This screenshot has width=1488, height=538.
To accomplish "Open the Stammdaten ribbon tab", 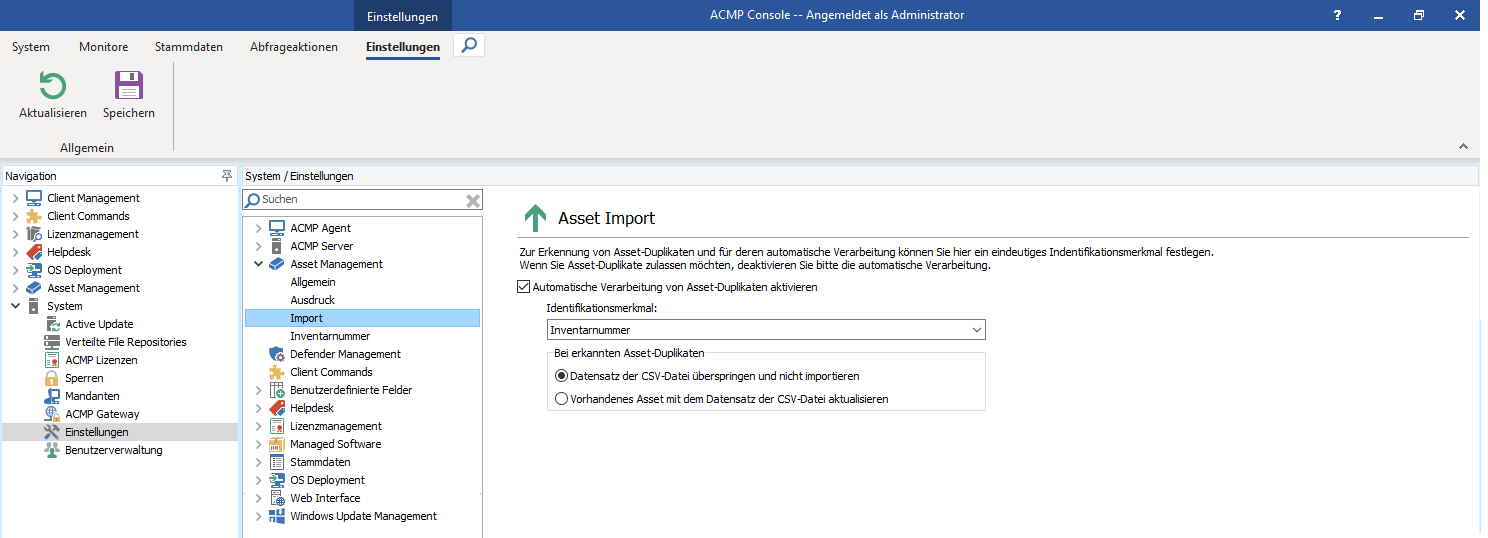I will pyautogui.click(x=189, y=47).
